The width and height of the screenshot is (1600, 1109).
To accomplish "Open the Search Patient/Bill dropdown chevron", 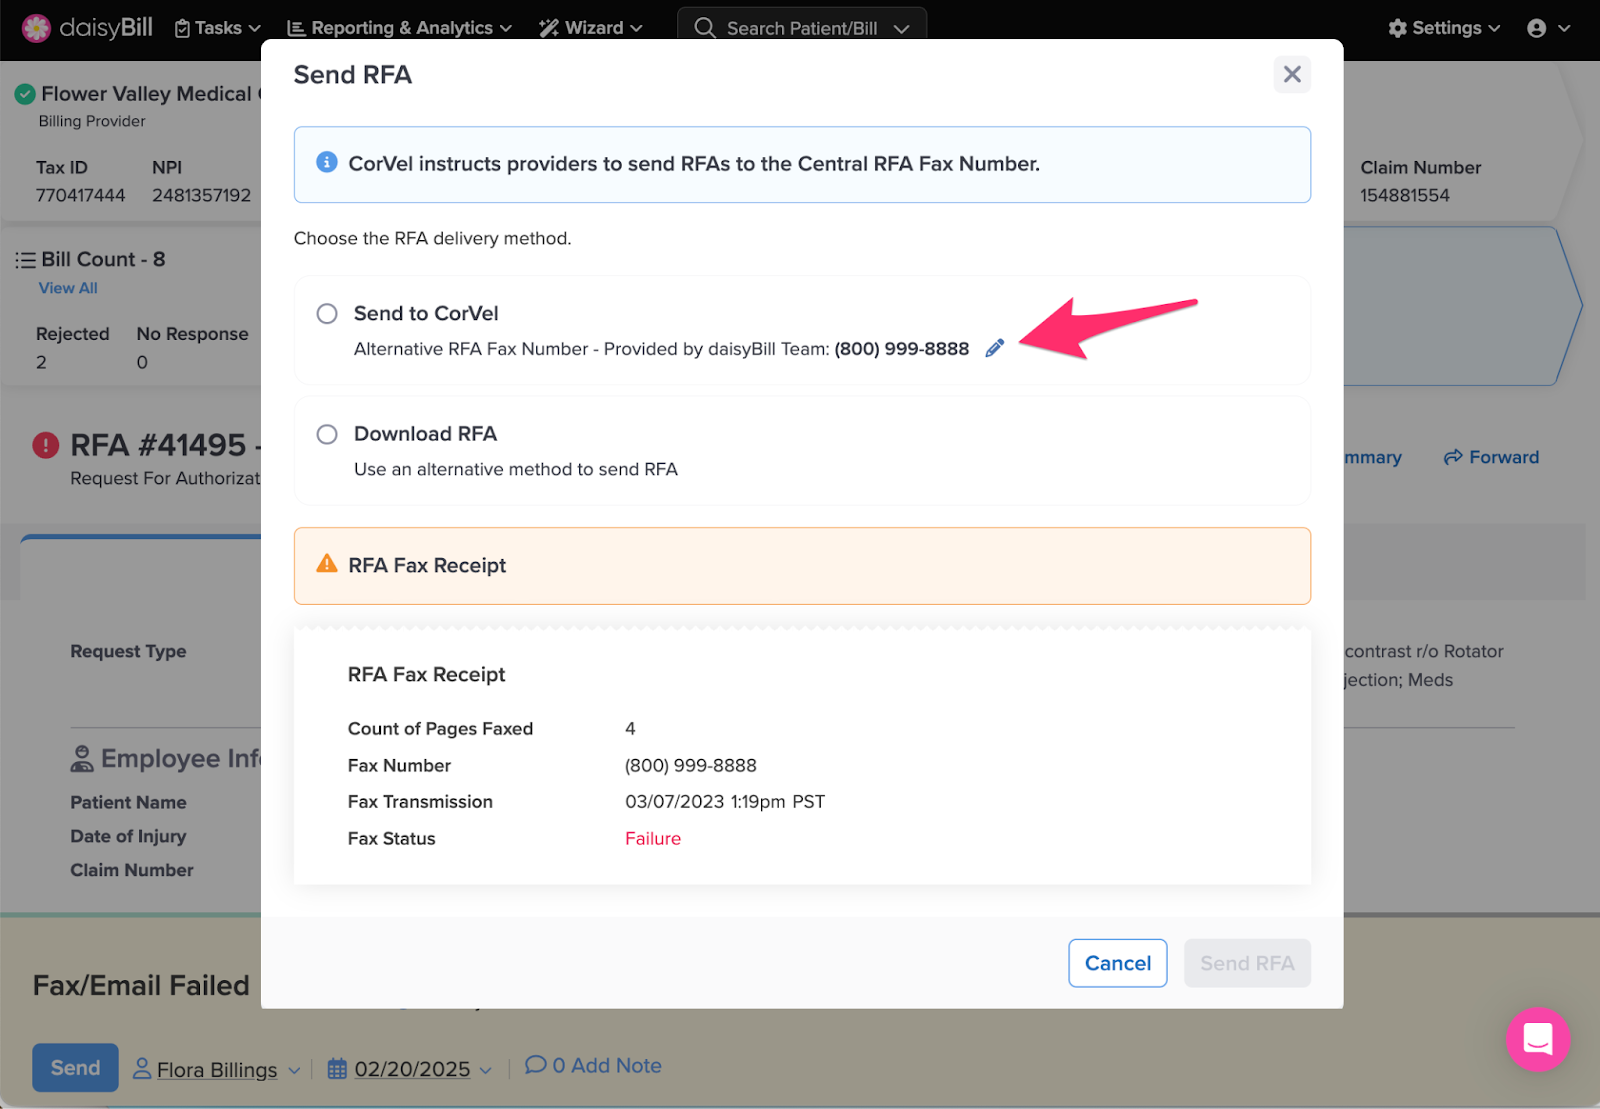I will click(x=902, y=29).
